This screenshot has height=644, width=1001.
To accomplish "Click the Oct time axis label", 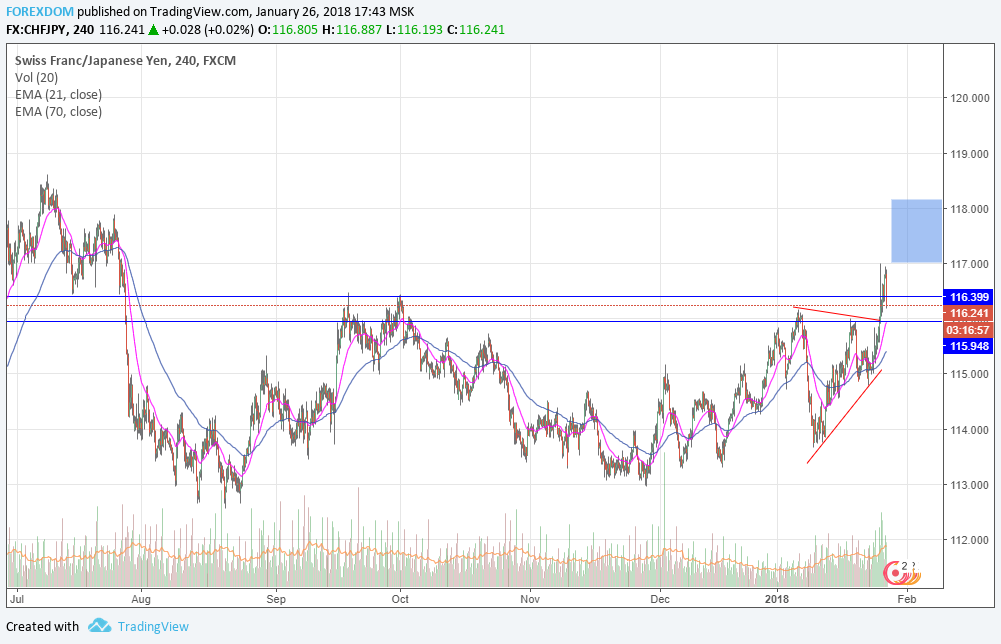I will click(x=400, y=599).
